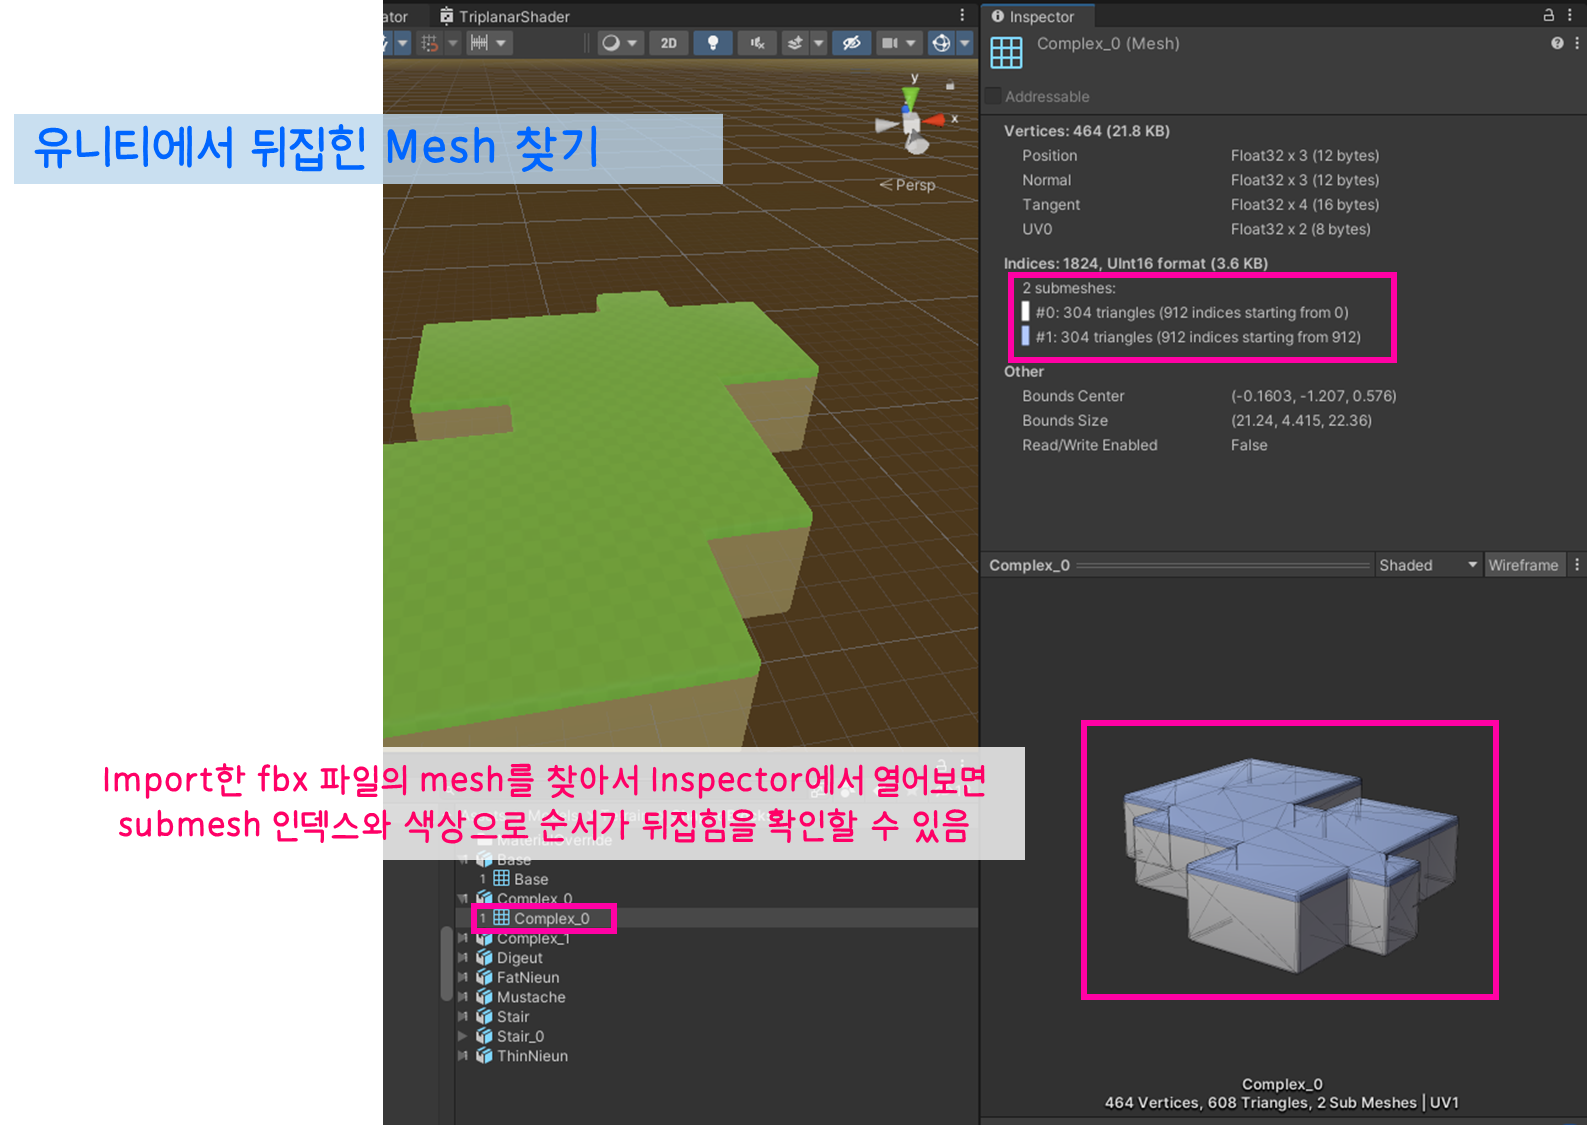Open snap increment dropdown arrow
Viewport: 1587px width, 1125px height.
(501, 43)
